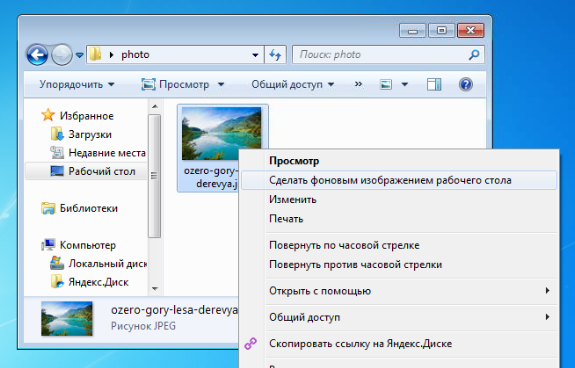Minimize the photo window
575x368 pixels.
coord(413,31)
